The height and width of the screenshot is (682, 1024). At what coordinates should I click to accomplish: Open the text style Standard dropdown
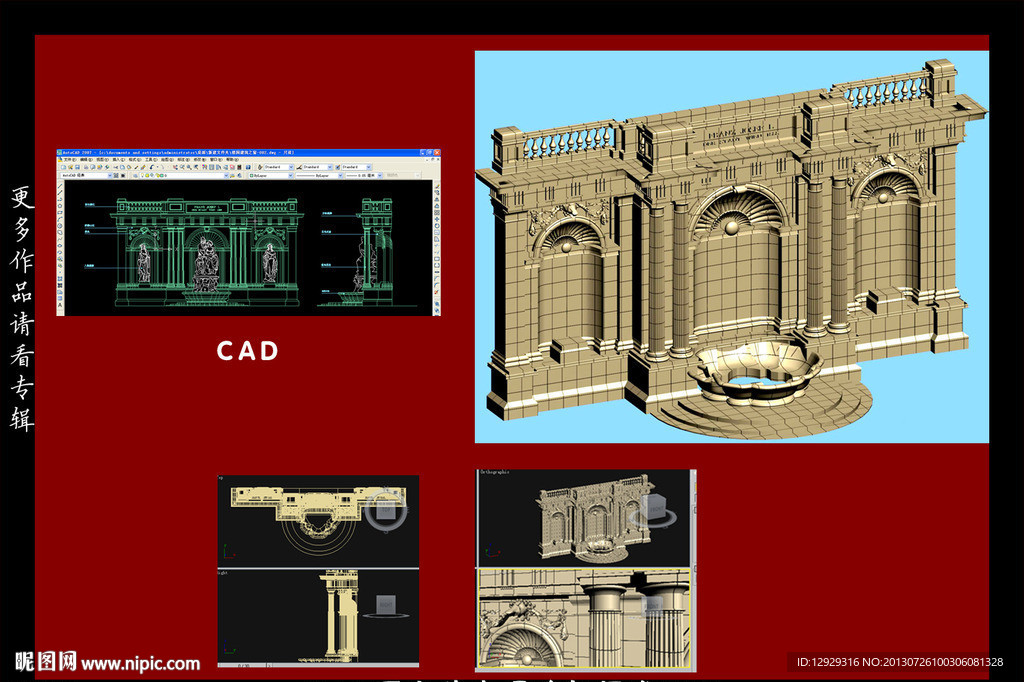tap(279, 167)
